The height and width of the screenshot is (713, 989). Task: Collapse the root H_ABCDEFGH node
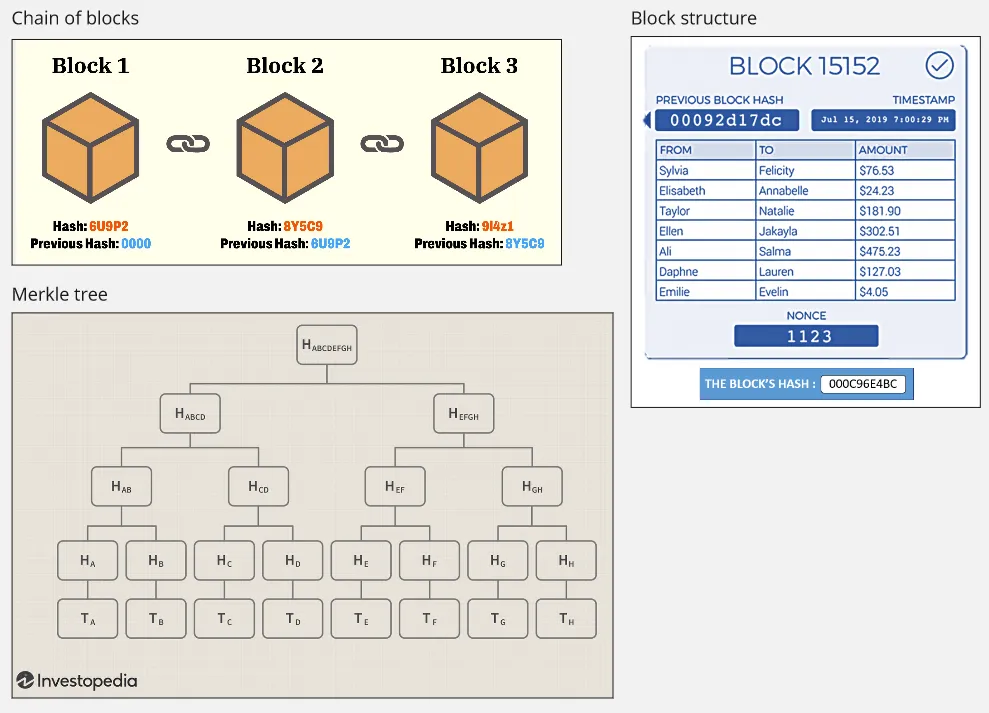point(326,344)
